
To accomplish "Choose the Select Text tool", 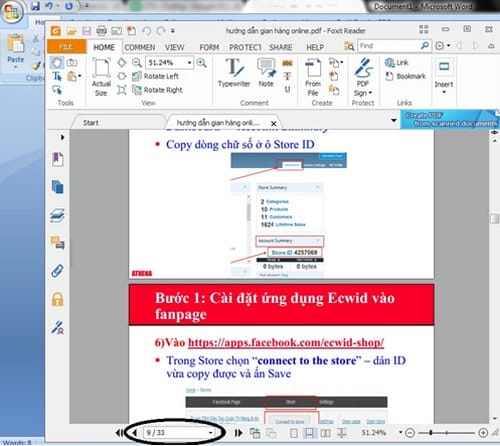I will (x=57, y=77).
